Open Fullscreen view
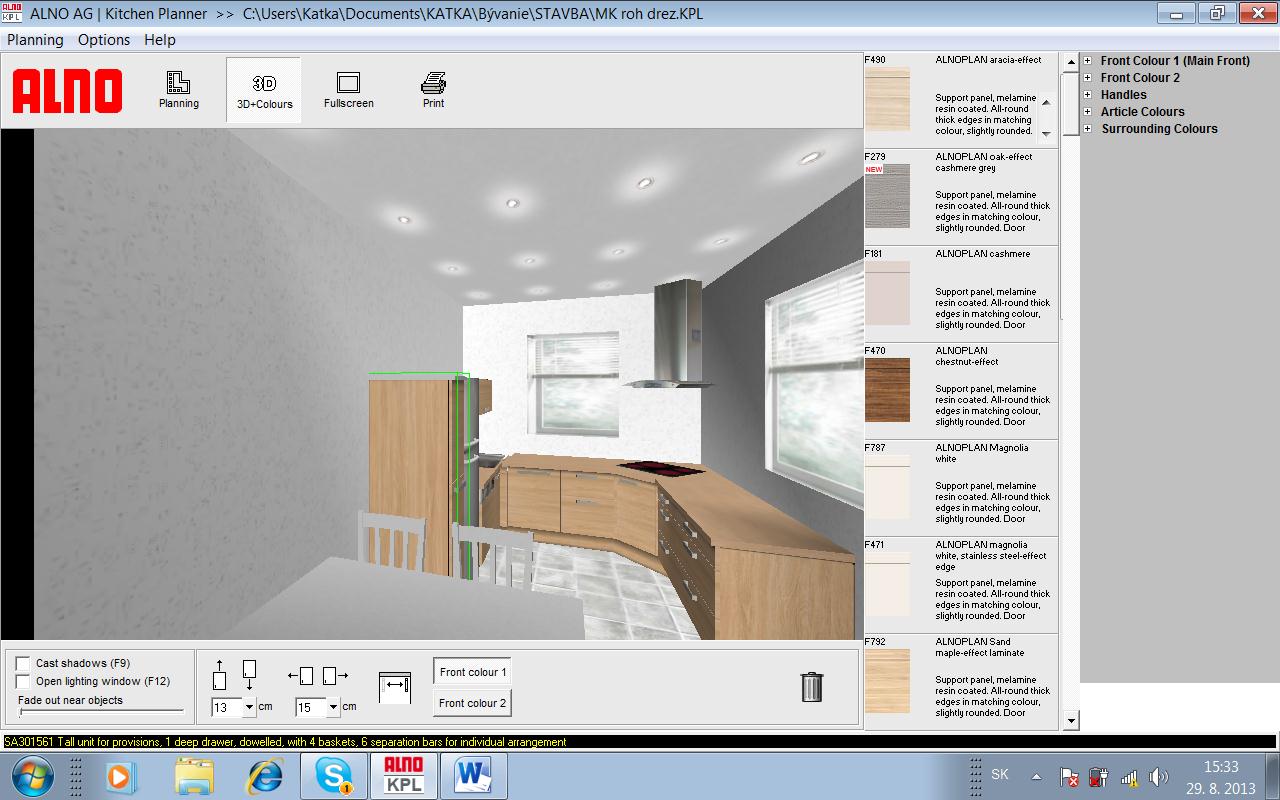The height and width of the screenshot is (800, 1280). click(348, 89)
